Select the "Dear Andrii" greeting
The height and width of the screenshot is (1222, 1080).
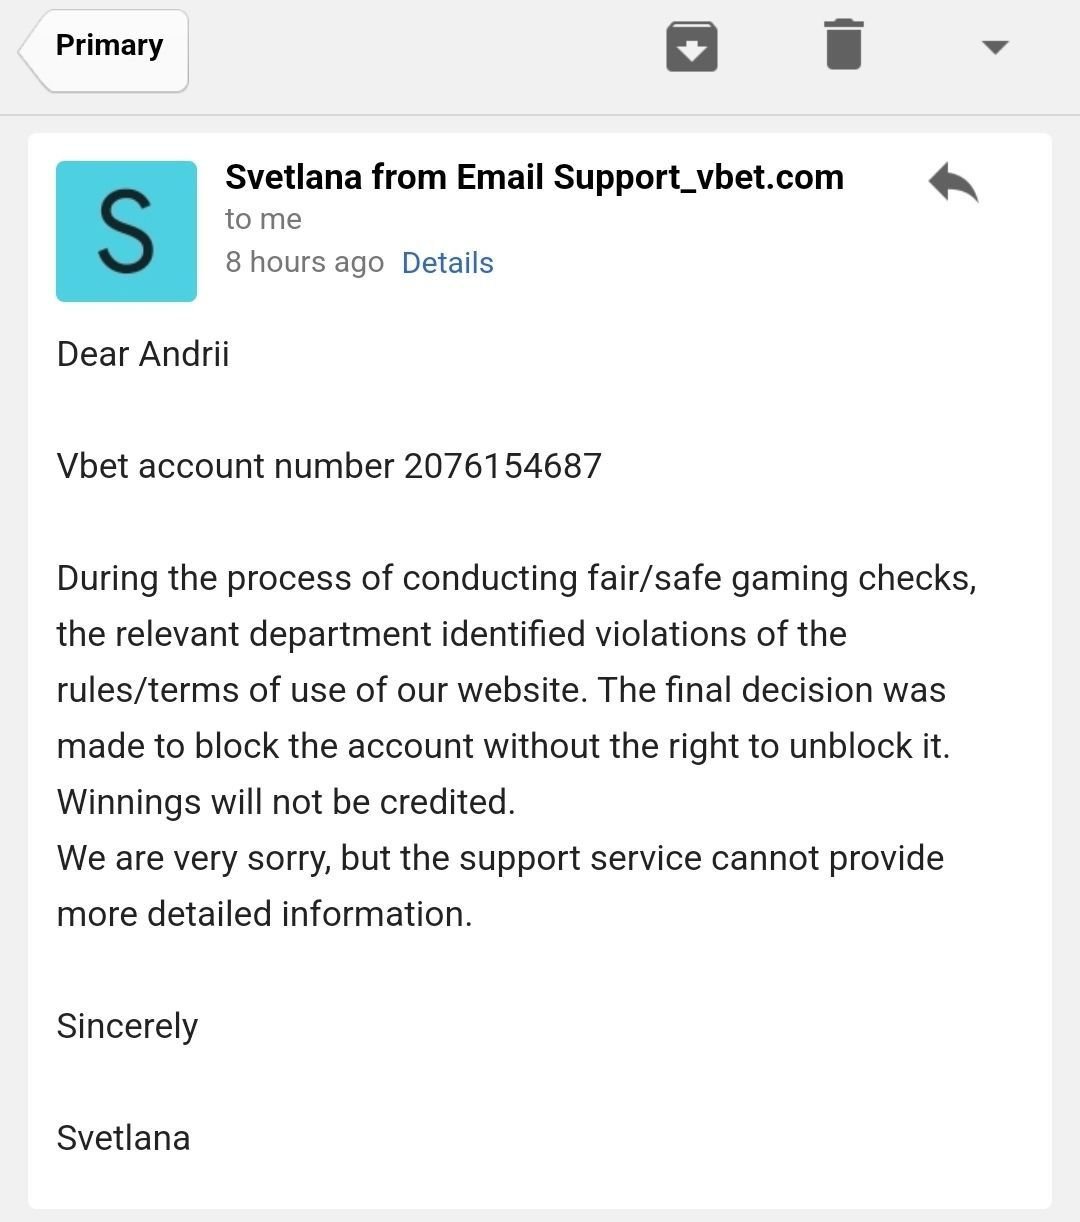143,354
